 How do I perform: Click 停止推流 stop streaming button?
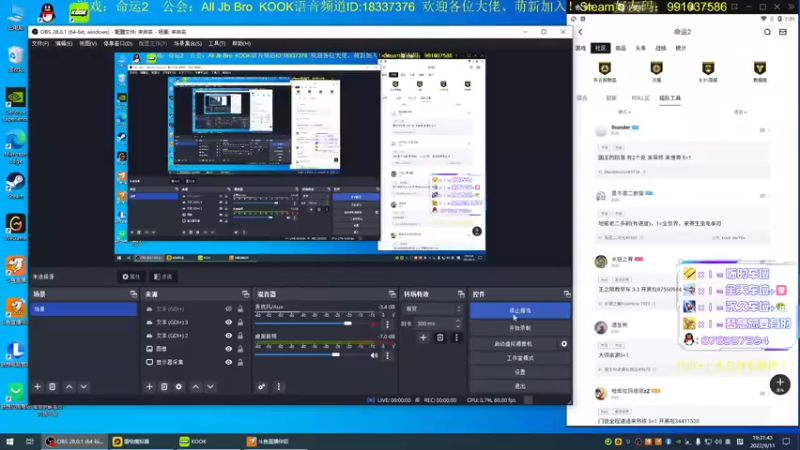pos(520,311)
